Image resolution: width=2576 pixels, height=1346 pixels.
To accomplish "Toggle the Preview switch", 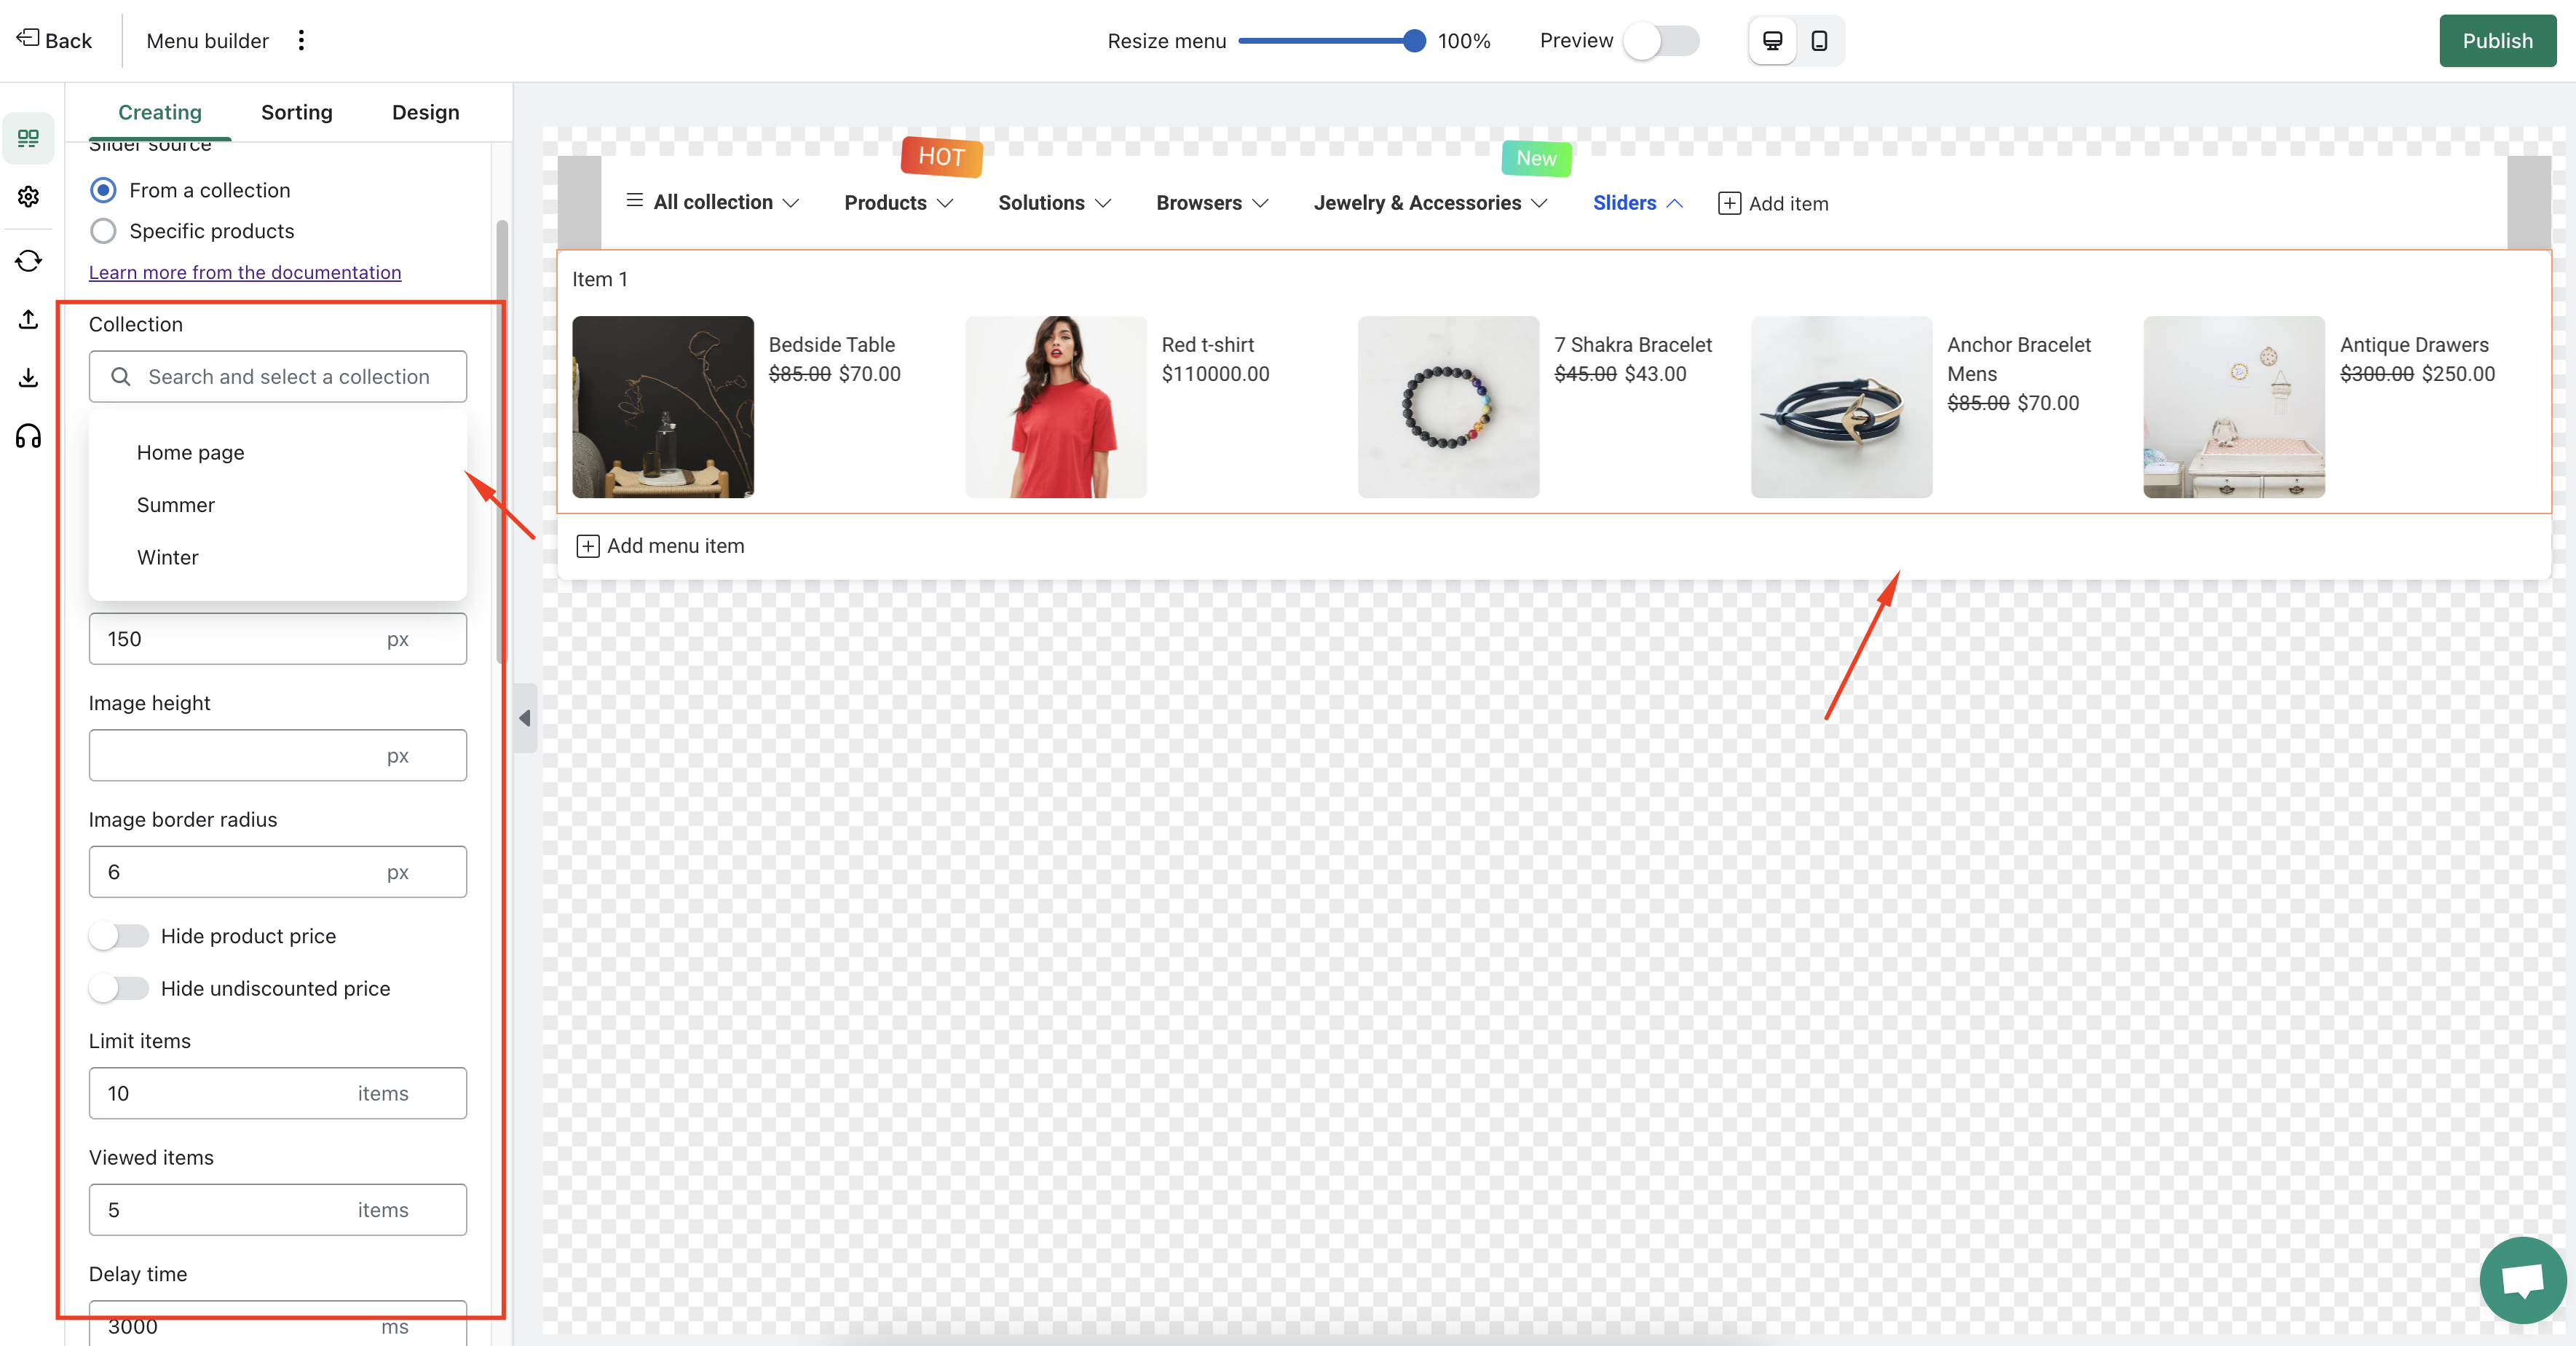I will tap(1661, 41).
